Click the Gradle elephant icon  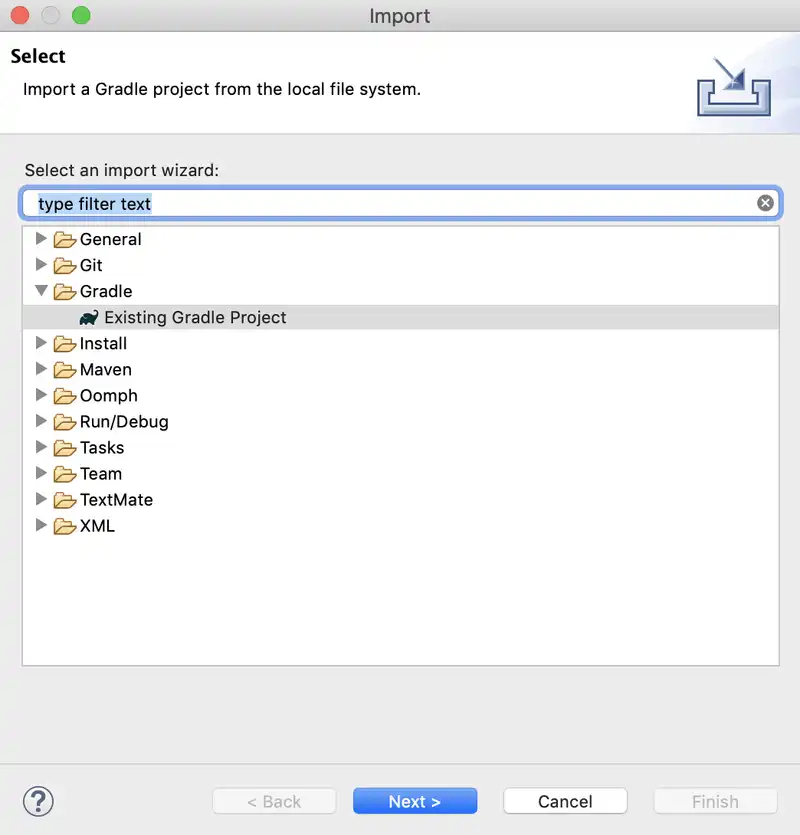pyautogui.click(x=89, y=318)
